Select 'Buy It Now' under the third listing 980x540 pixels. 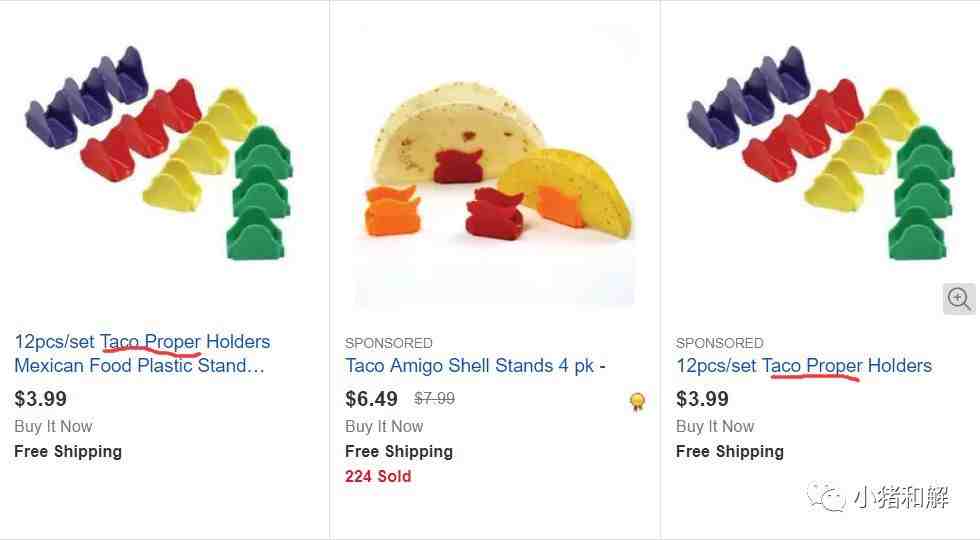(x=714, y=426)
